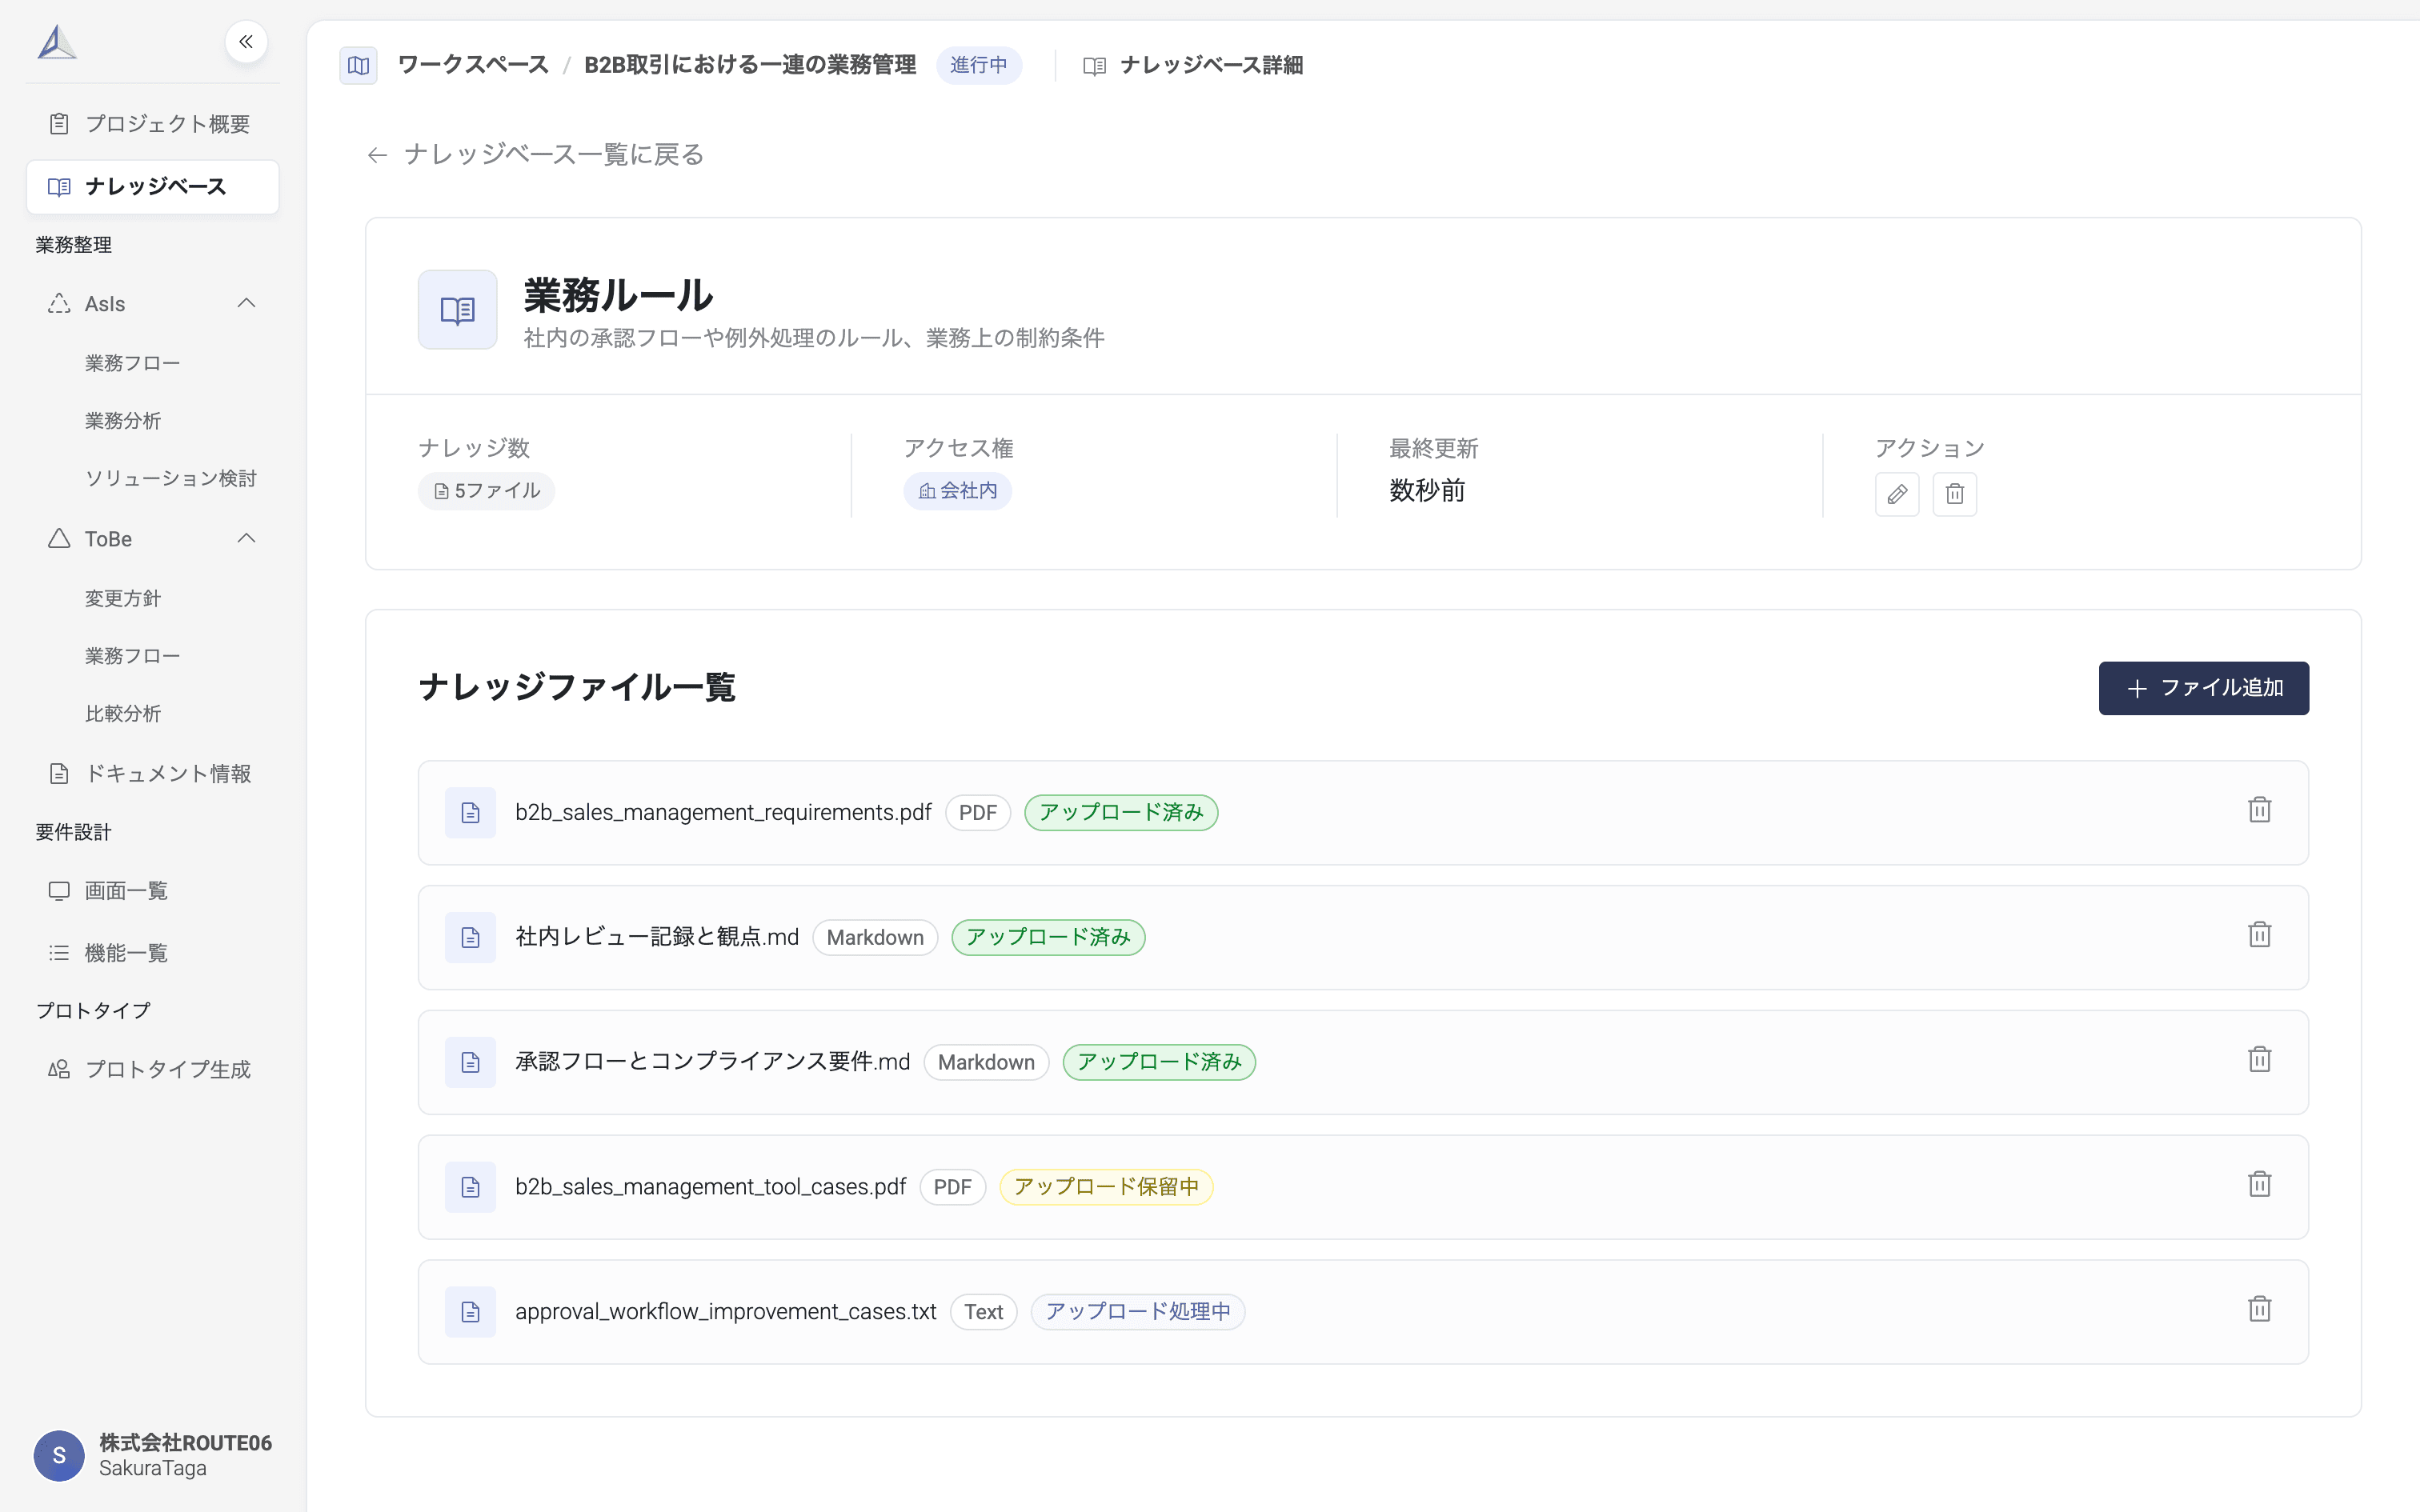
Task: Collapse the AsIs section chevron
Action: tap(246, 303)
